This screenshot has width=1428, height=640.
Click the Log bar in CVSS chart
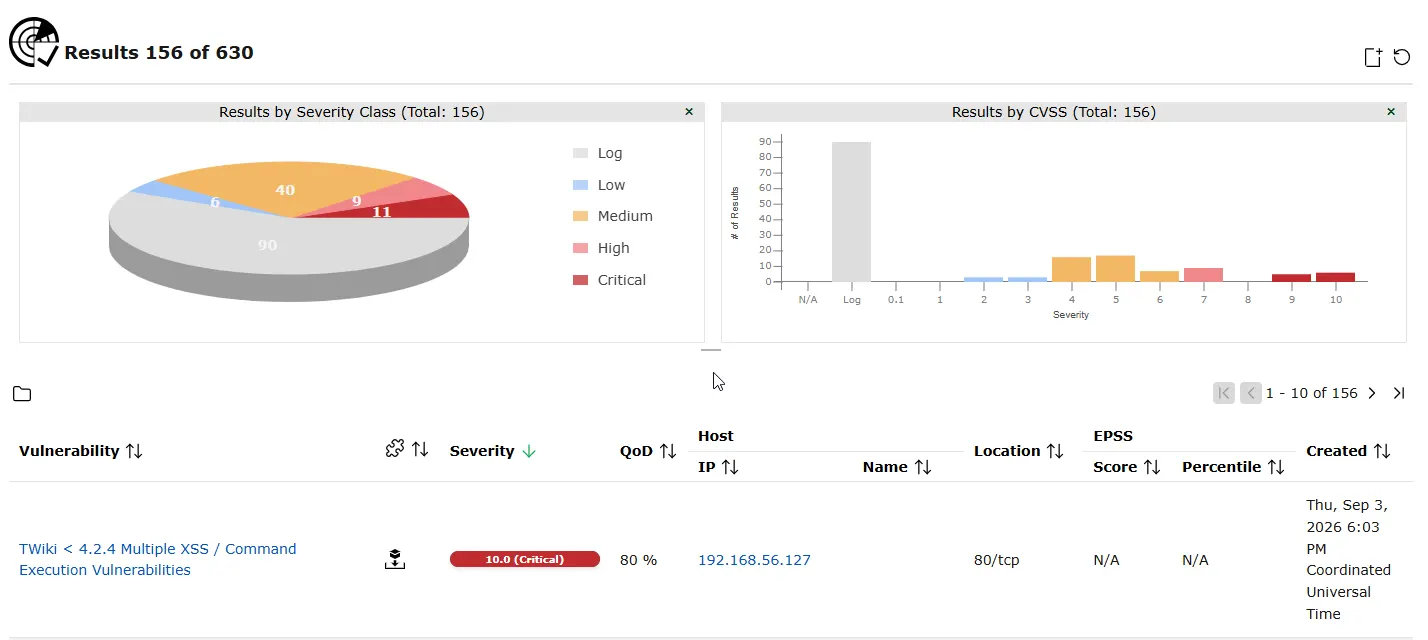852,212
